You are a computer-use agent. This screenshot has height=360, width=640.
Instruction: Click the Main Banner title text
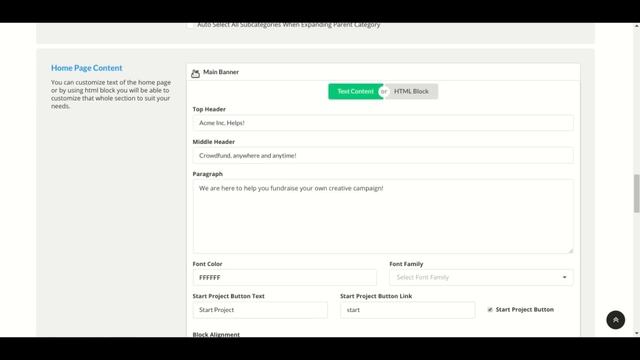tap(221, 72)
